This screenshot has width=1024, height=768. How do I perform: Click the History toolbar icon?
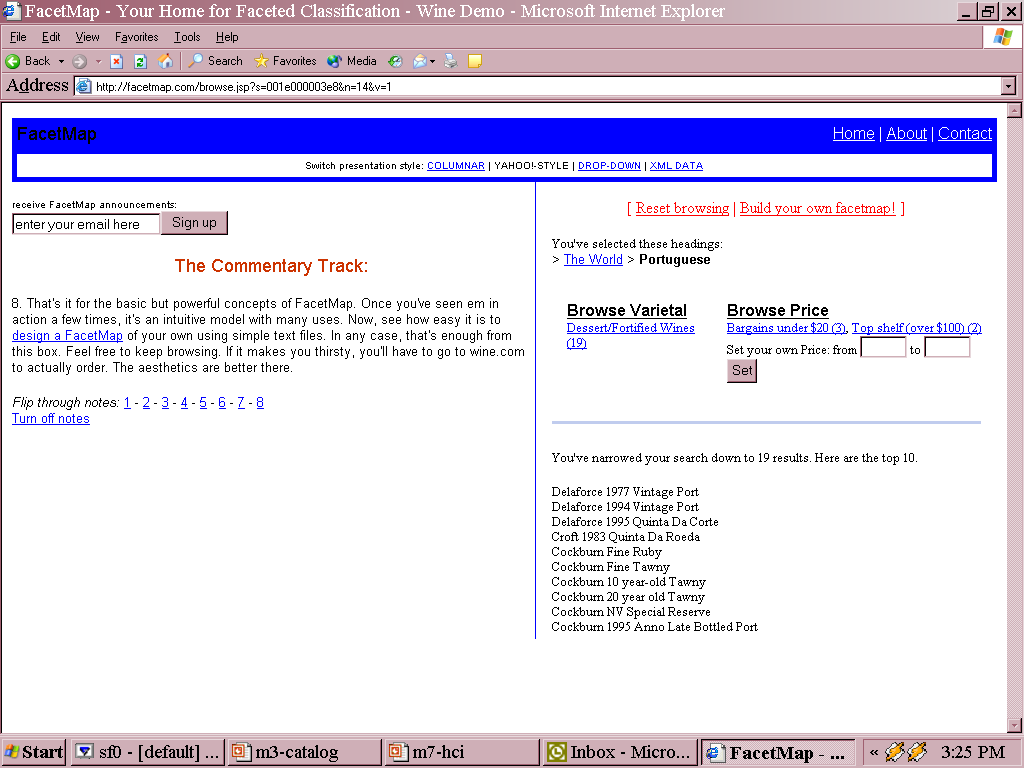point(395,61)
